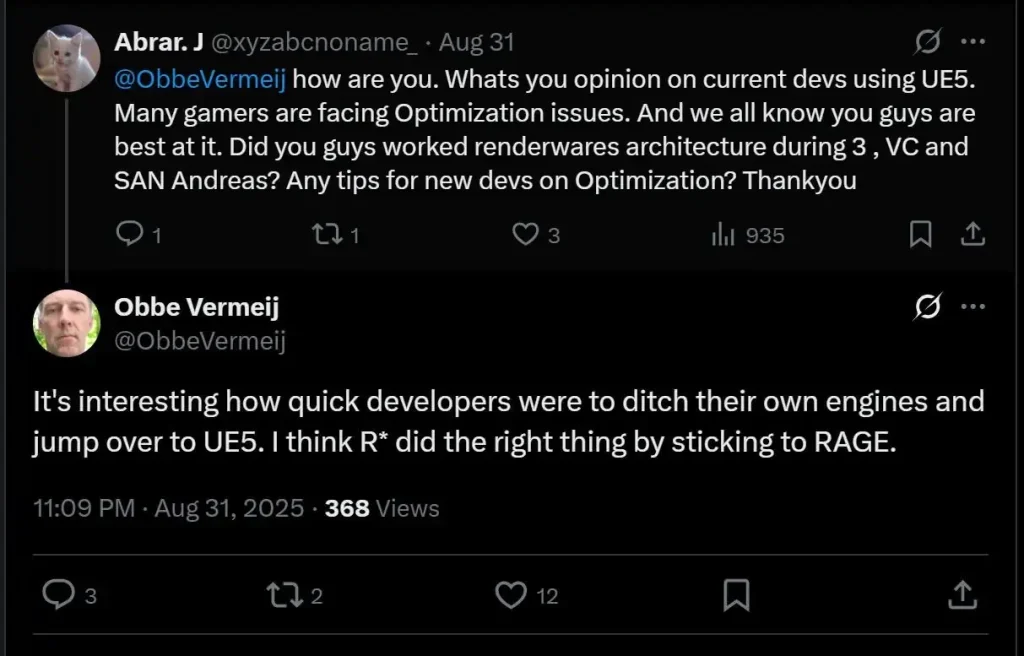Click Obbe Vermeij's profile picture
Image resolution: width=1024 pixels, height=656 pixels.
(x=67, y=323)
